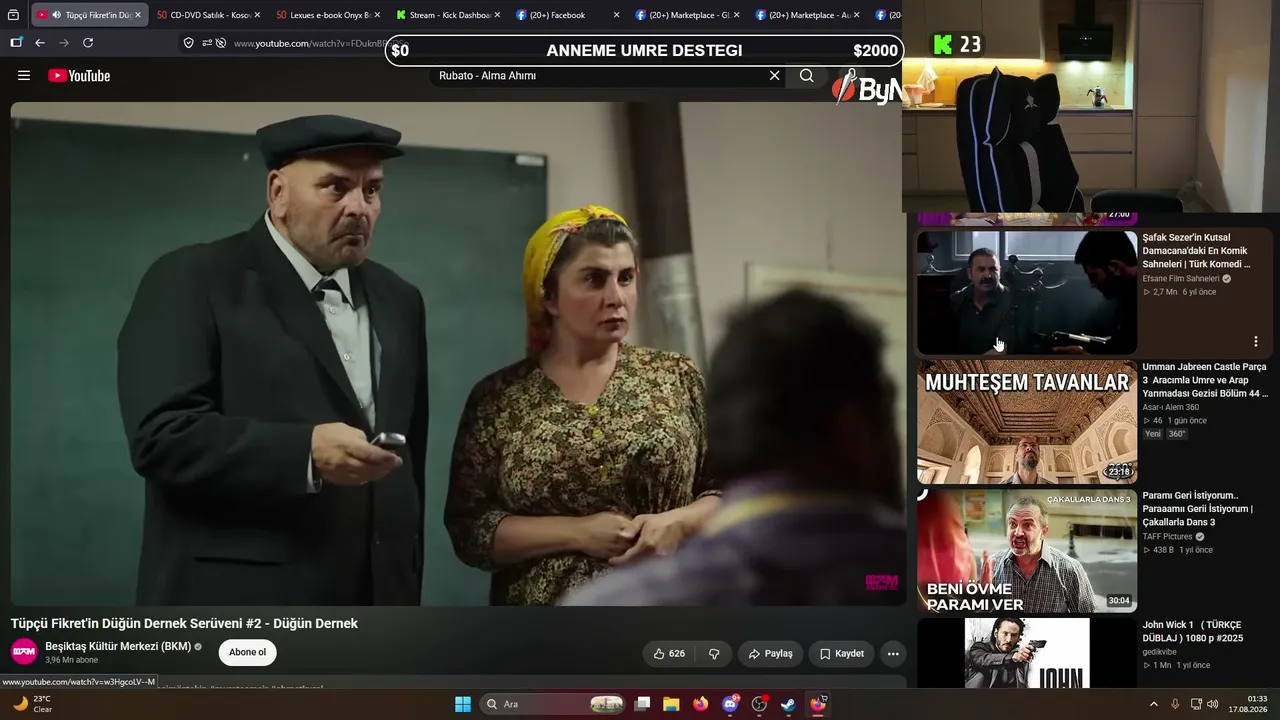Open the Paramı Geri İstiyorum video title
This screenshot has width=1280, height=720.
[x=1198, y=509]
